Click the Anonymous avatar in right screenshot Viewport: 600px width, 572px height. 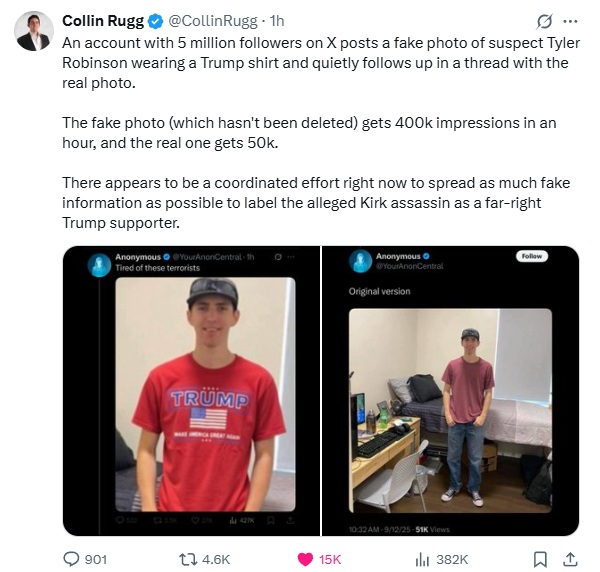pyautogui.click(x=360, y=261)
